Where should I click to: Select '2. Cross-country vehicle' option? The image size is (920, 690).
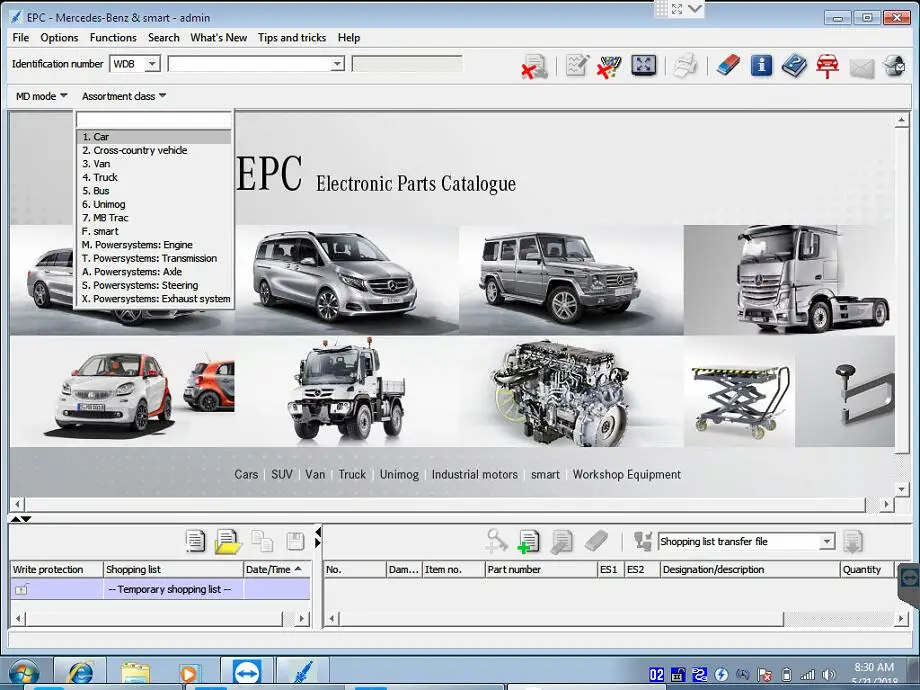point(154,150)
